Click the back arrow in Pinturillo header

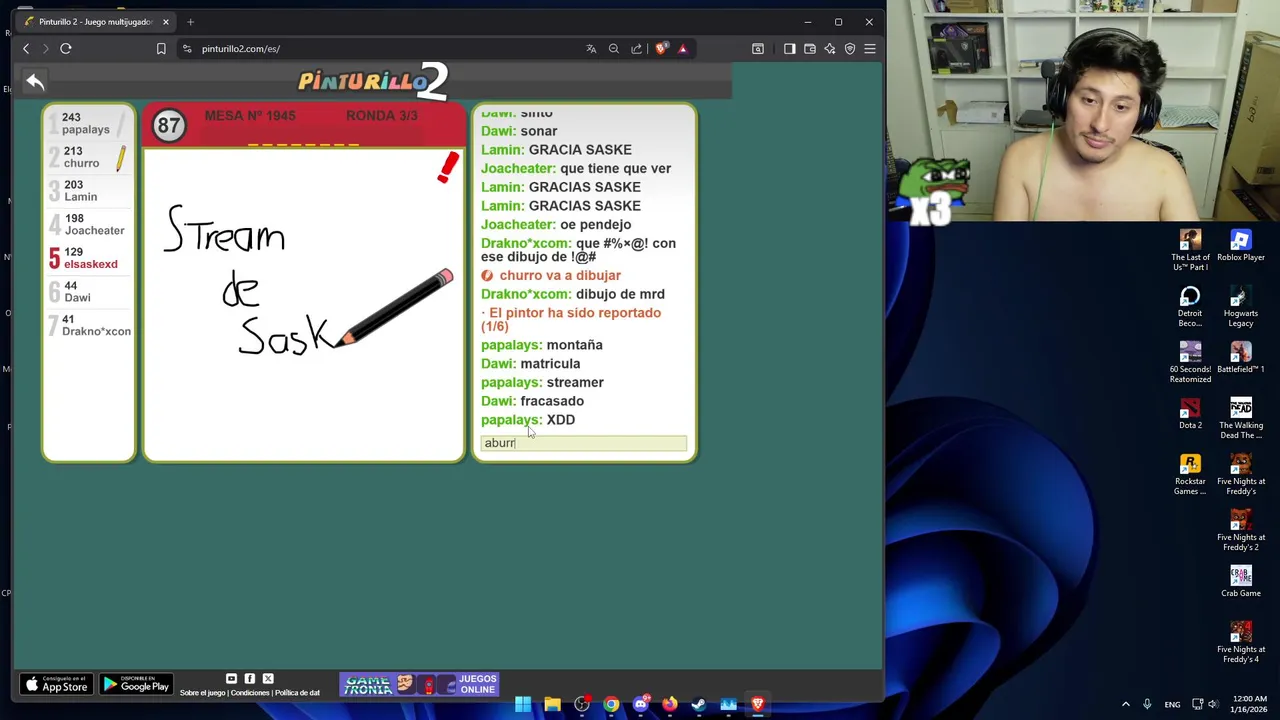click(35, 82)
